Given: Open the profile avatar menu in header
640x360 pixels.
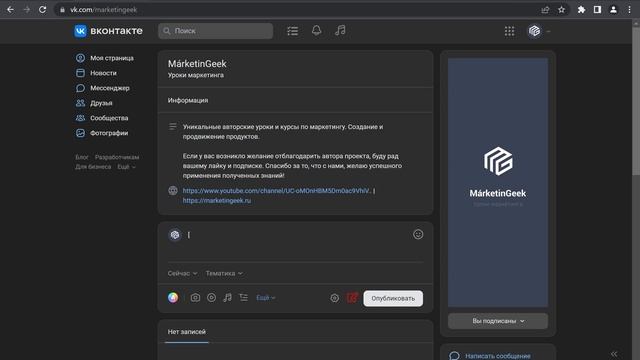Looking at the screenshot, I should pyautogui.click(x=534, y=31).
